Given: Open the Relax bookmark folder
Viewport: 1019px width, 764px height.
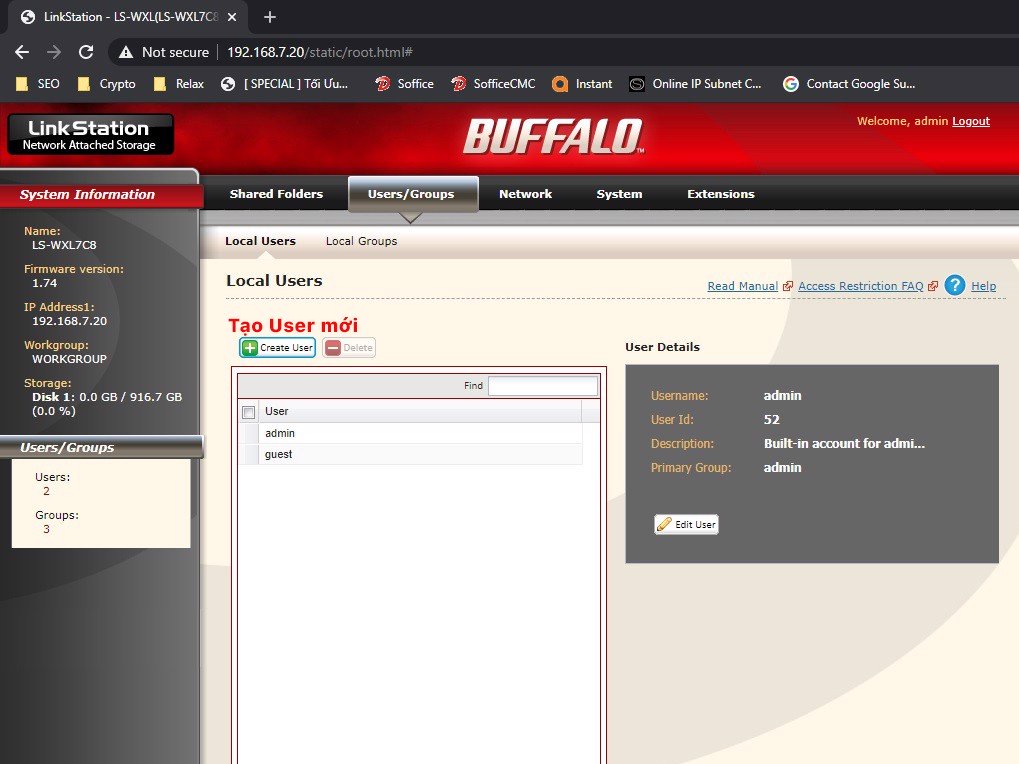Looking at the screenshot, I should [x=179, y=84].
